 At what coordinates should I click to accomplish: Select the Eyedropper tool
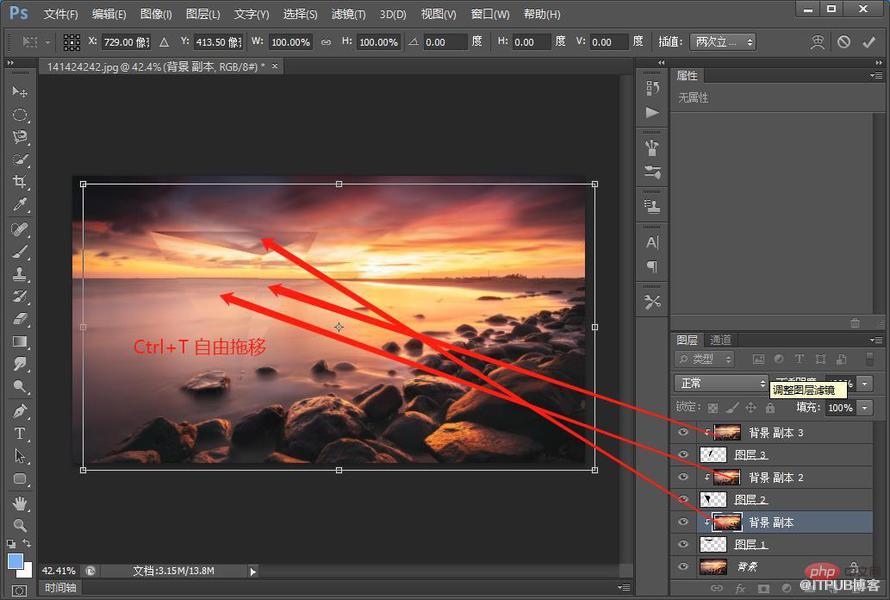coord(20,204)
